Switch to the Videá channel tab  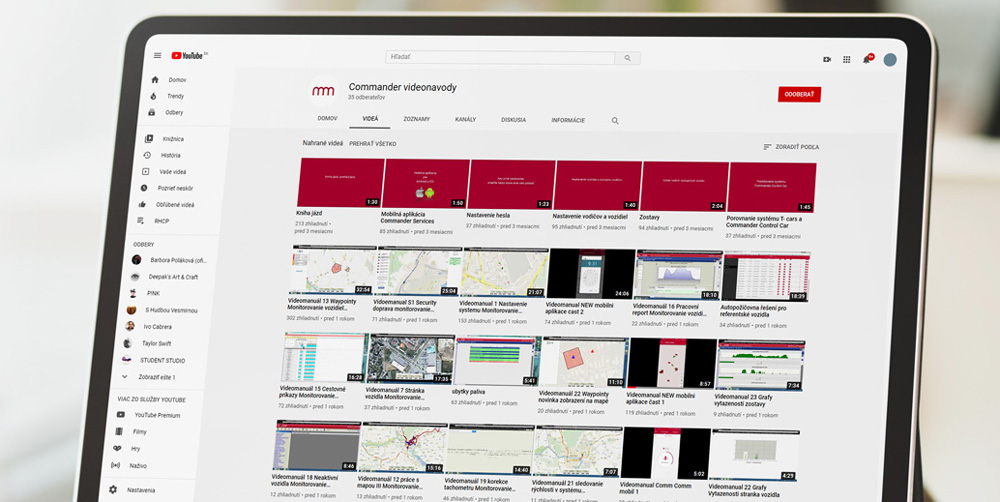(370, 119)
